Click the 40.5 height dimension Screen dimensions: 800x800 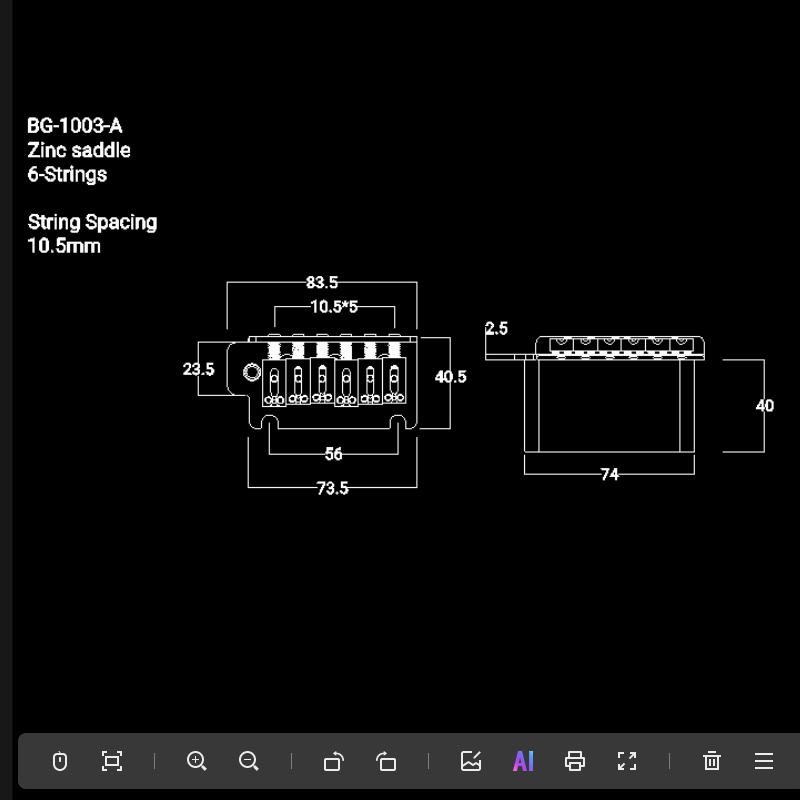coord(451,377)
